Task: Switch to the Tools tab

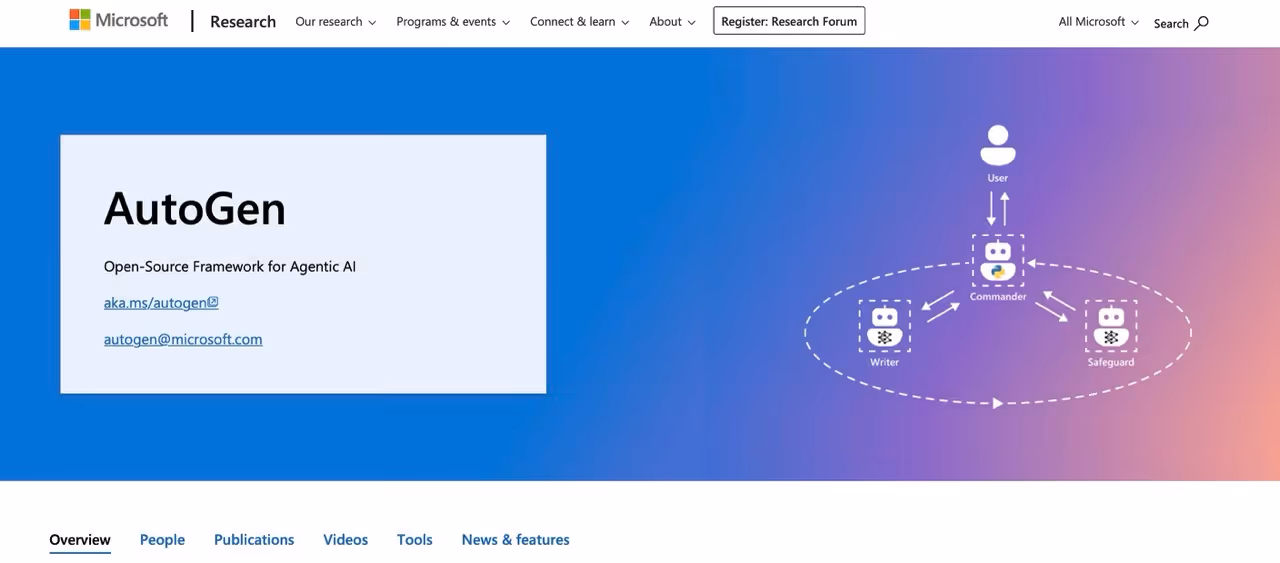Action: click(x=415, y=540)
